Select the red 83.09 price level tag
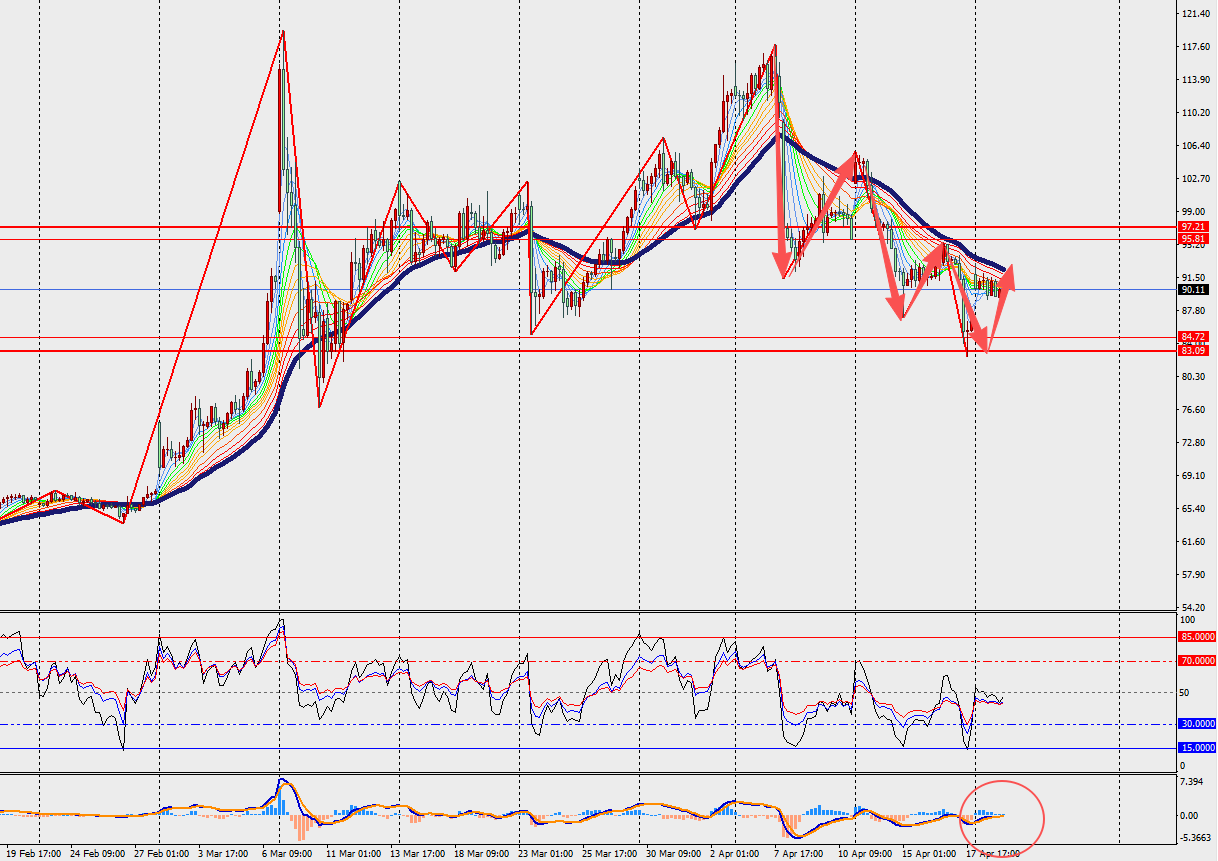The height and width of the screenshot is (861, 1218). point(1193,351)
